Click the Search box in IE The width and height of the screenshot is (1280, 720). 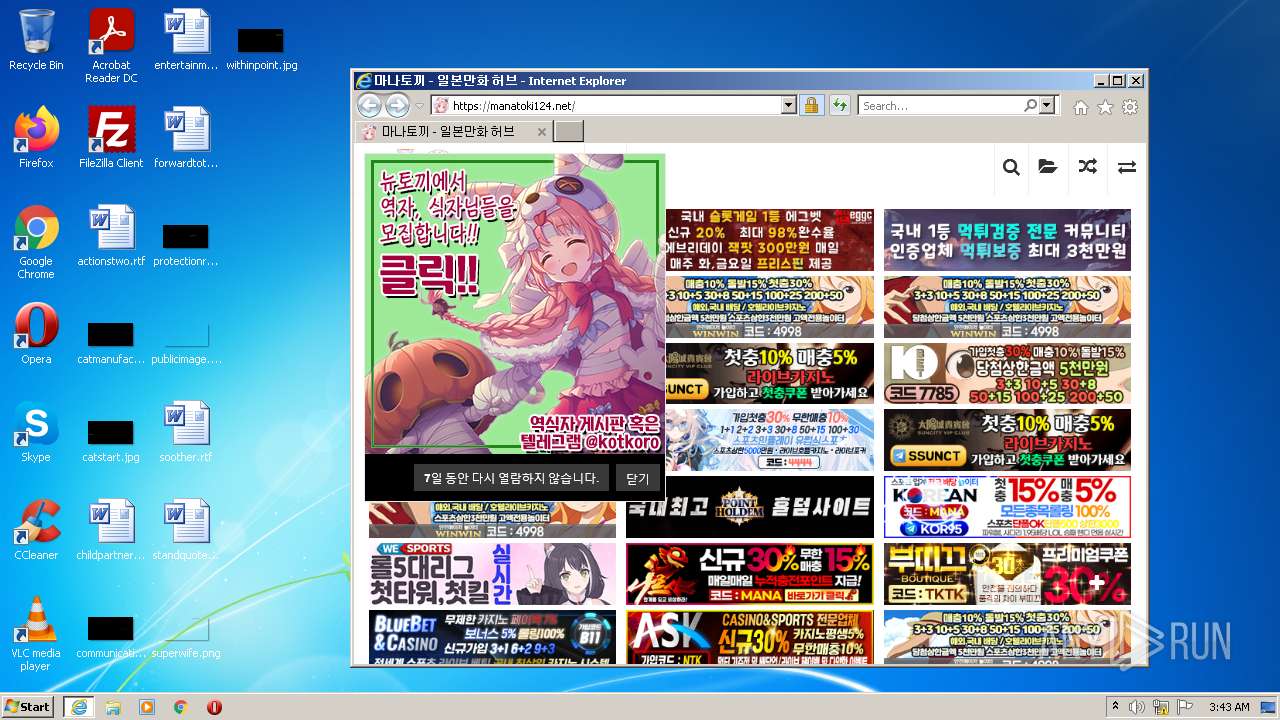940,105
